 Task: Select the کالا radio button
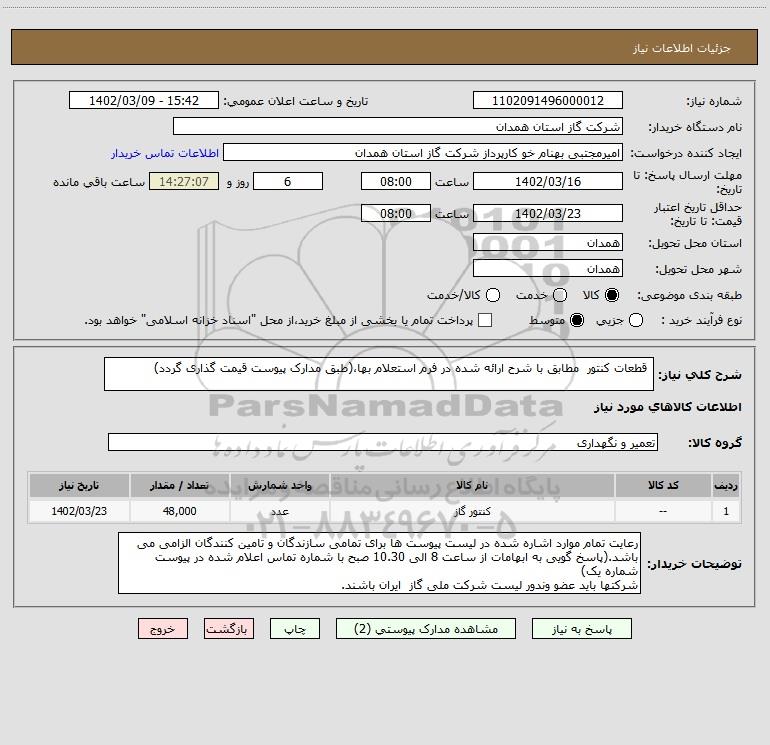point(612,295)
